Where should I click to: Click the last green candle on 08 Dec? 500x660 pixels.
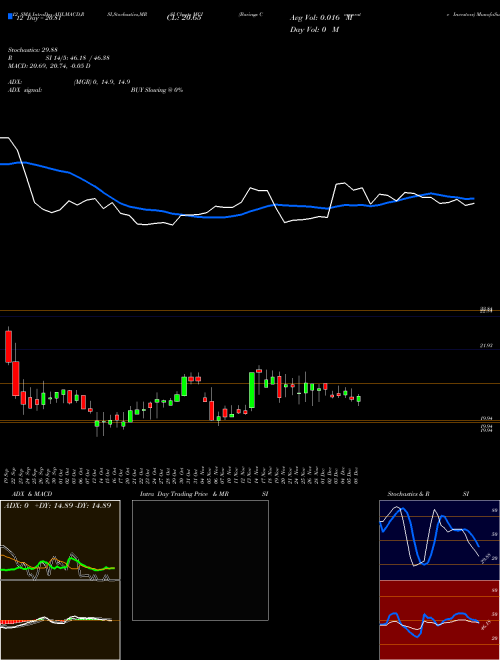point(359,399)
